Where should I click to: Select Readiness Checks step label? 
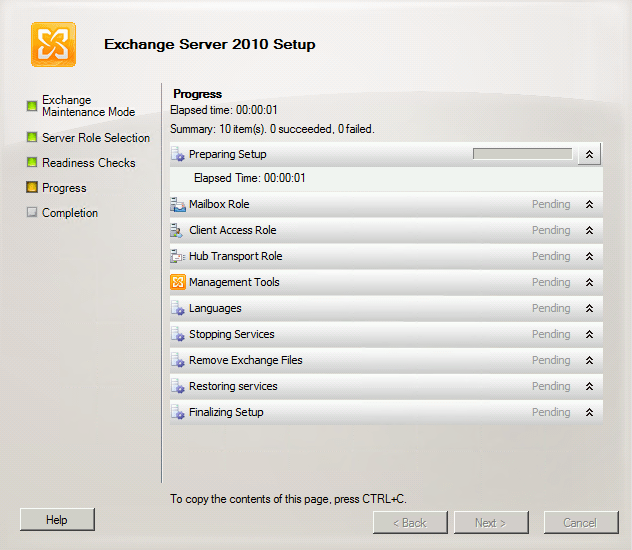[x=89, y=163]
